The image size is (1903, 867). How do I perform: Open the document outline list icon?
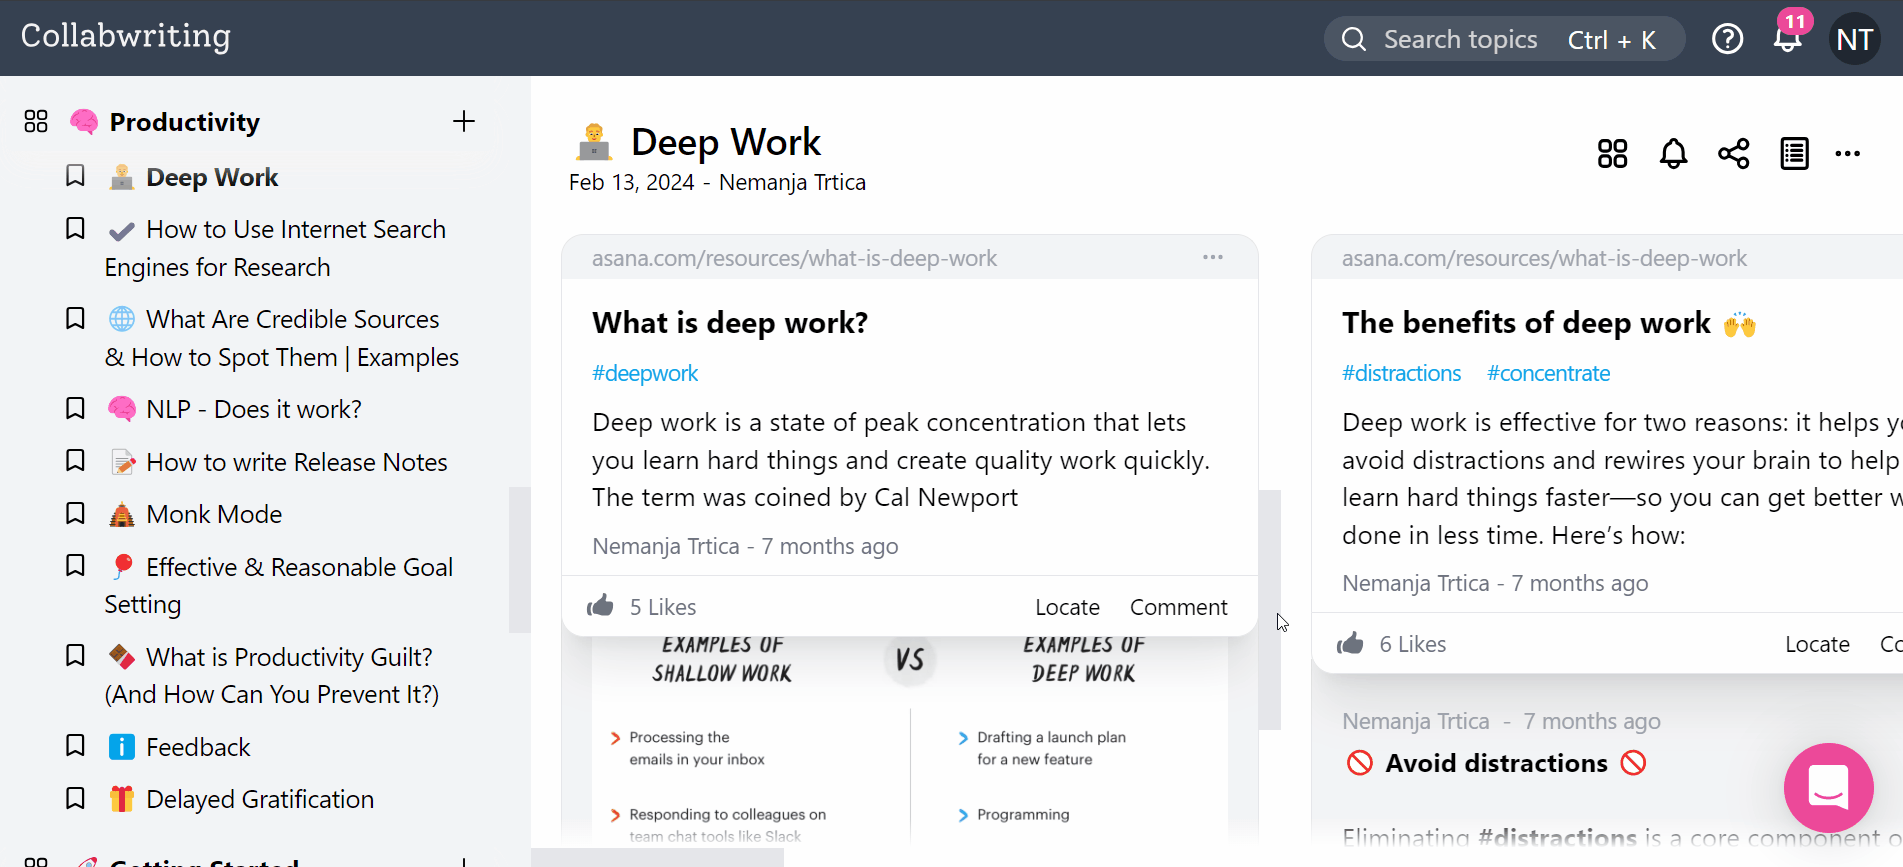[x=1794, y=154]
